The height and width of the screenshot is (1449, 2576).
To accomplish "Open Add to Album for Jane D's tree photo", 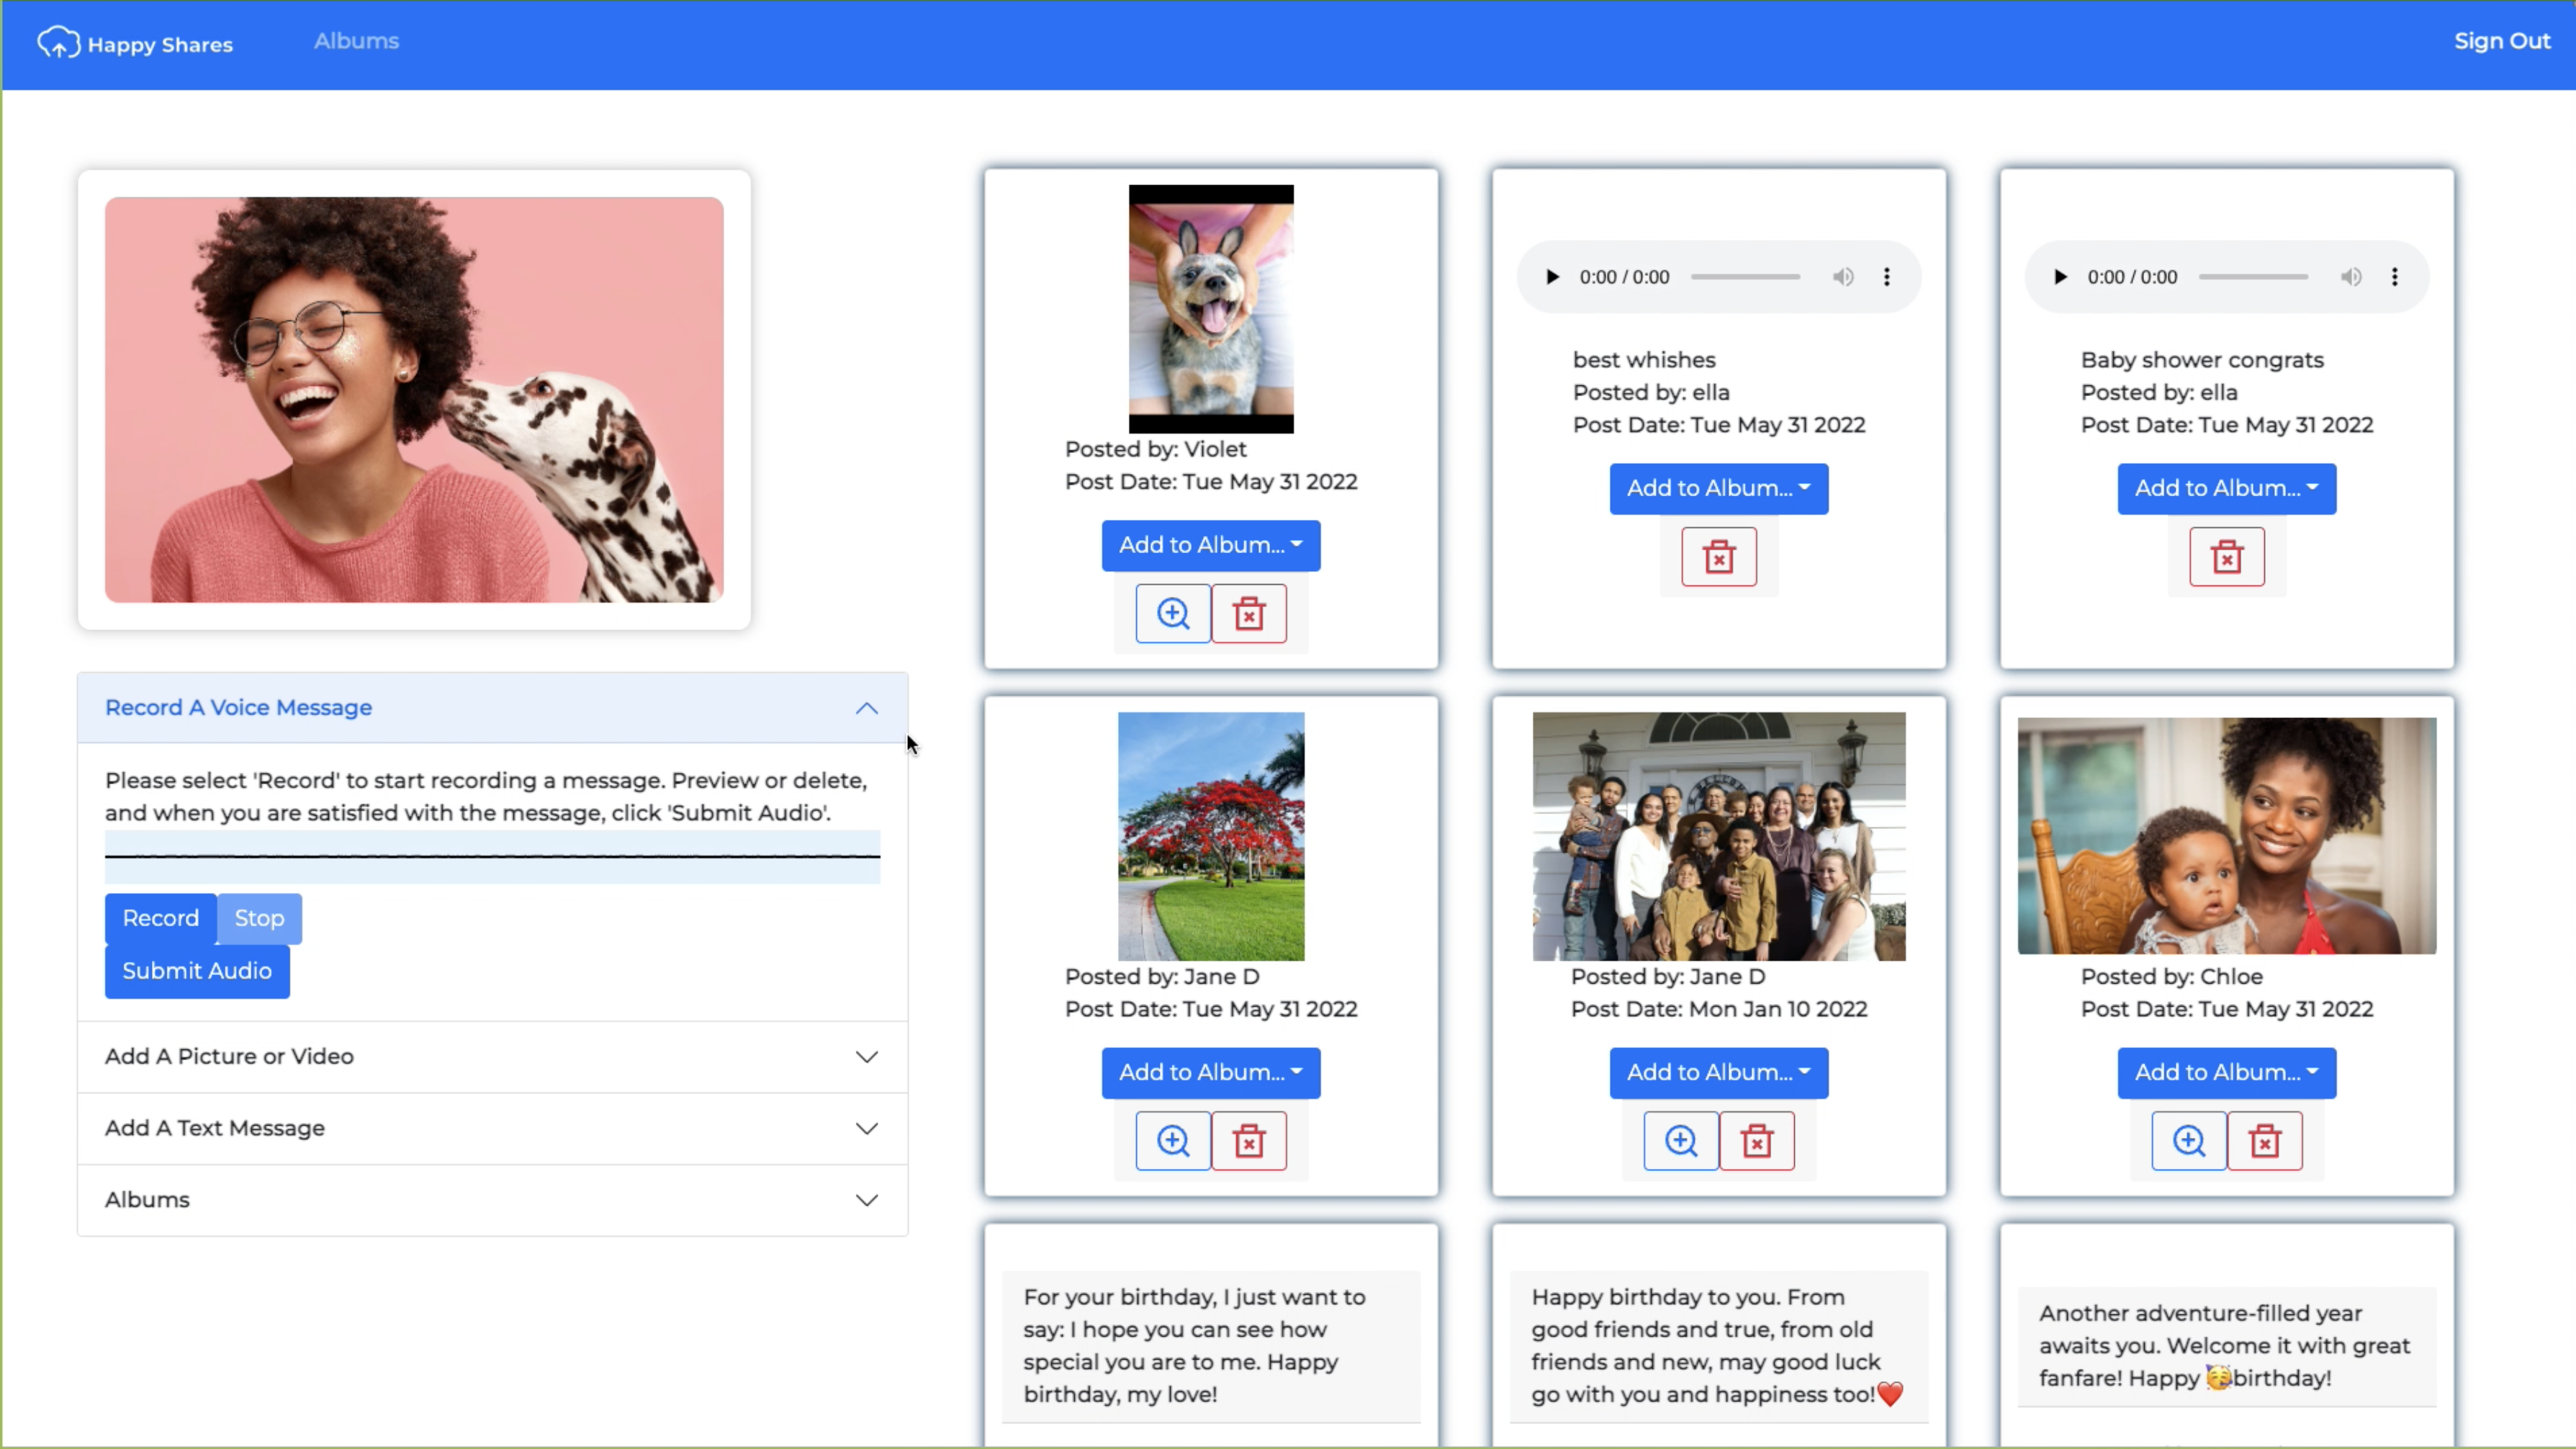I will (x=1211, y=1073).
